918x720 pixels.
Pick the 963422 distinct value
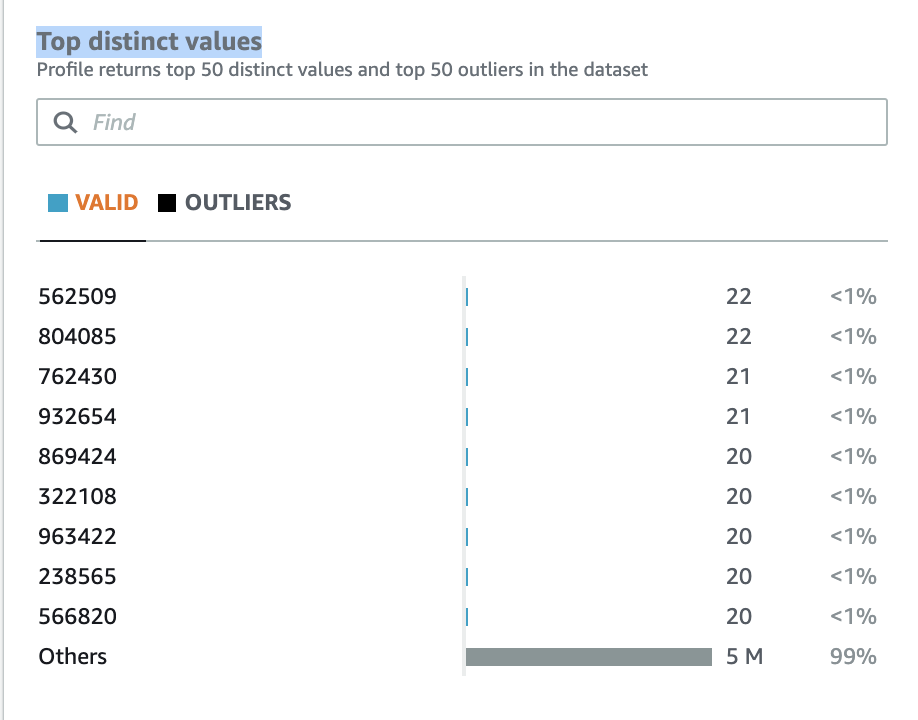(x=77, y=536)
